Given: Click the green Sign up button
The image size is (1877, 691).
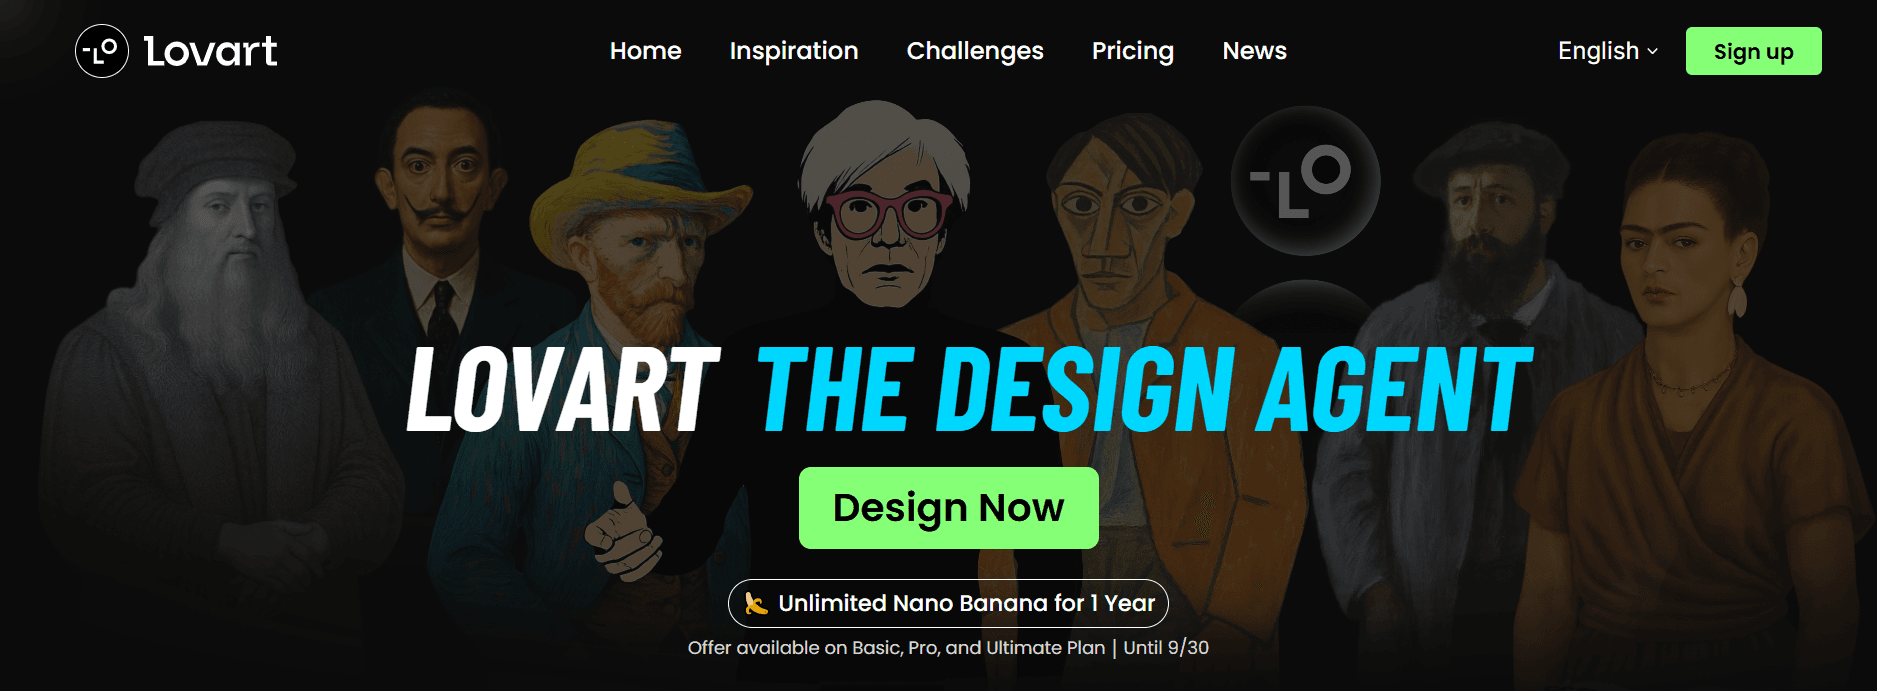Looking at the screenshot, I should pos(1754,51).
